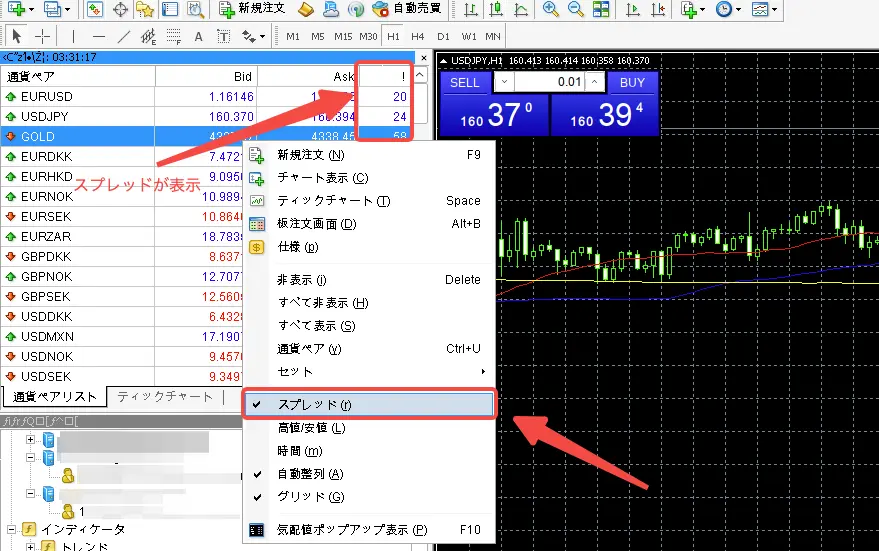
Task: Zoom out on the chart
Action: (575, 8)
